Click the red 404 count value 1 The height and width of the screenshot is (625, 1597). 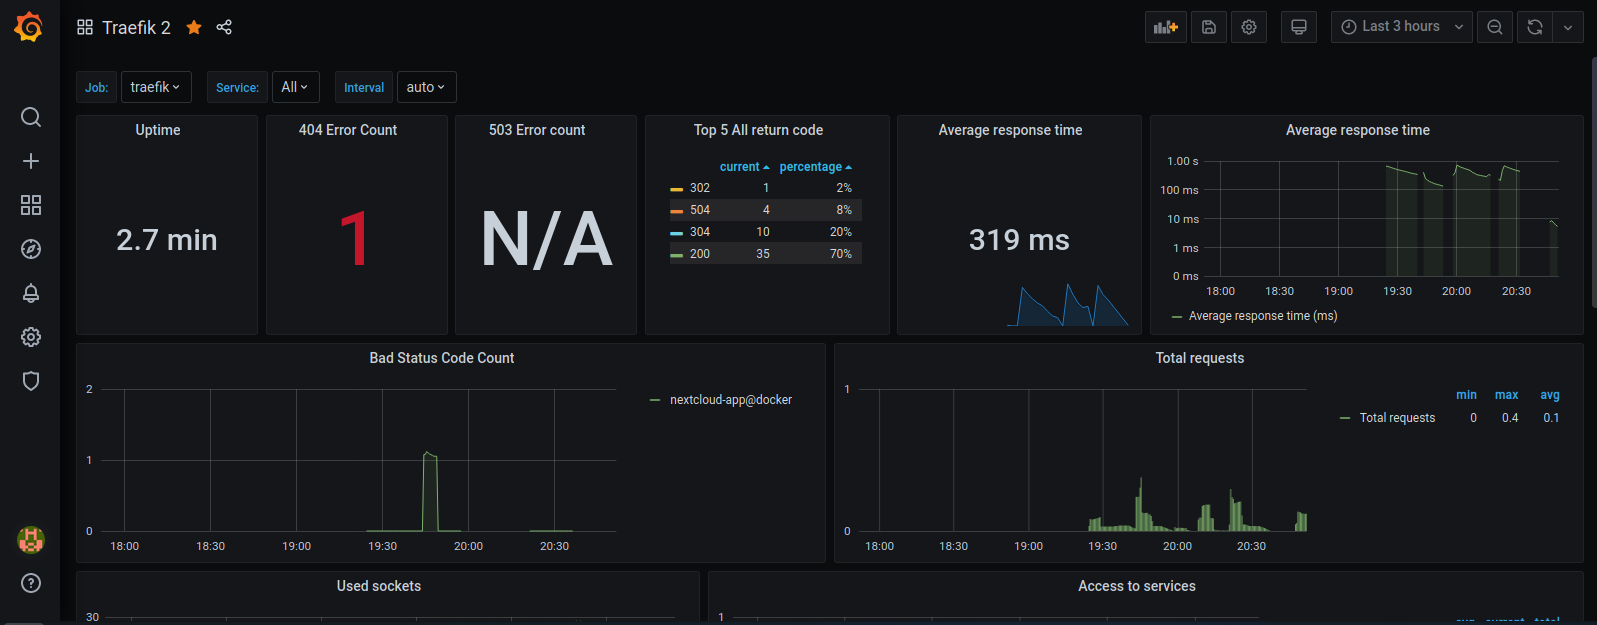(354, 240)
